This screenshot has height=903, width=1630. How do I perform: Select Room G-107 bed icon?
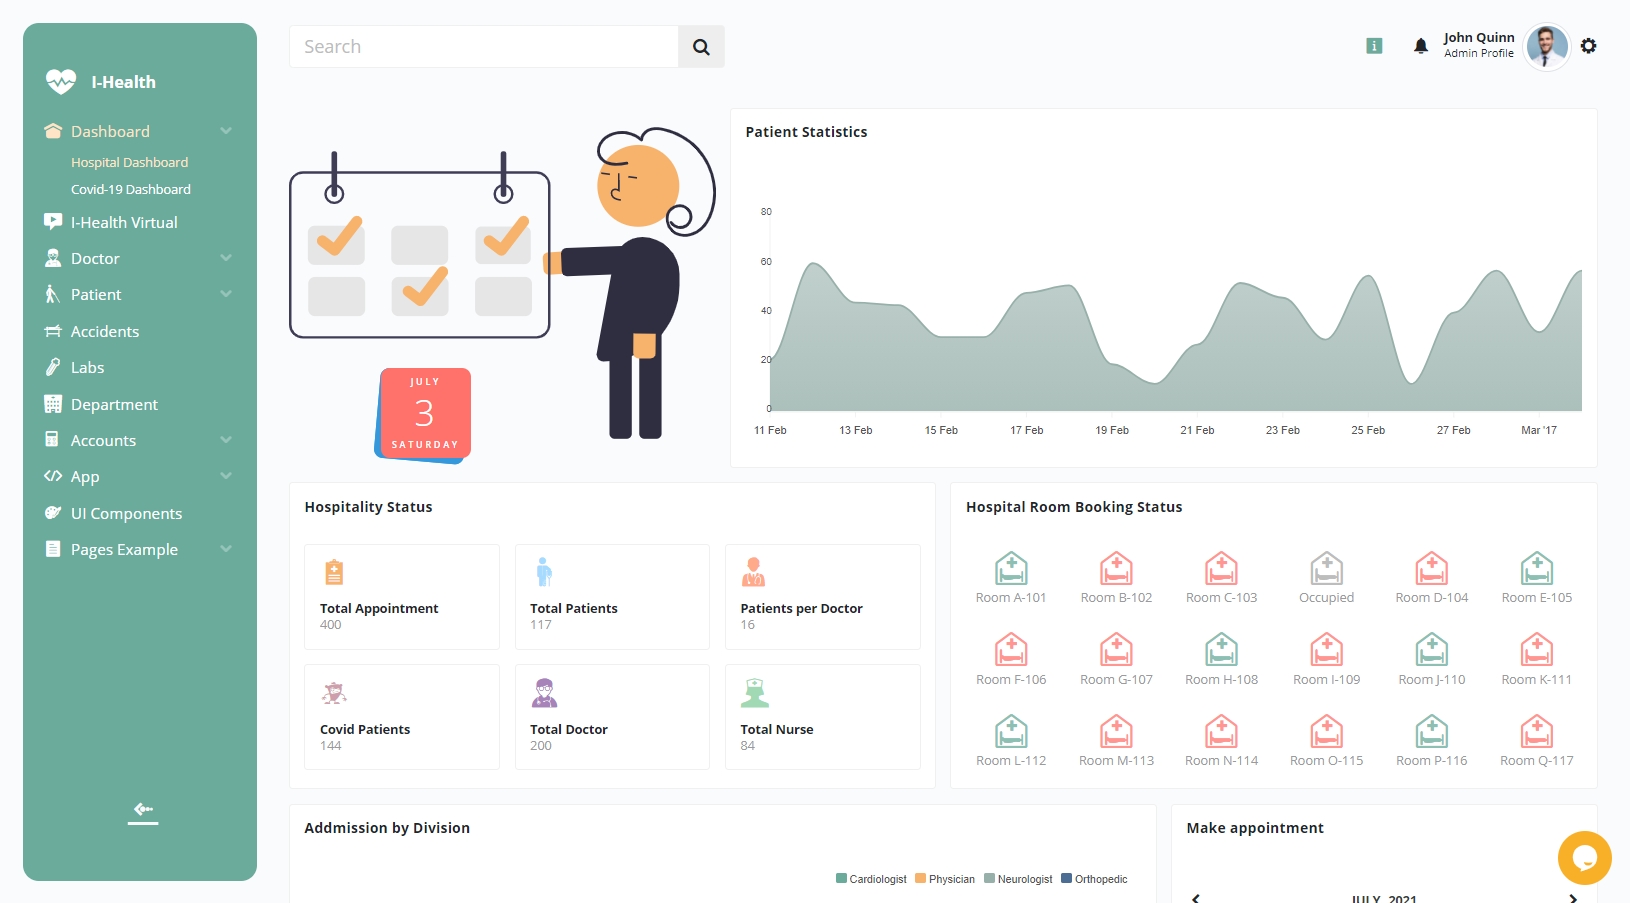tap(1116, 650)
